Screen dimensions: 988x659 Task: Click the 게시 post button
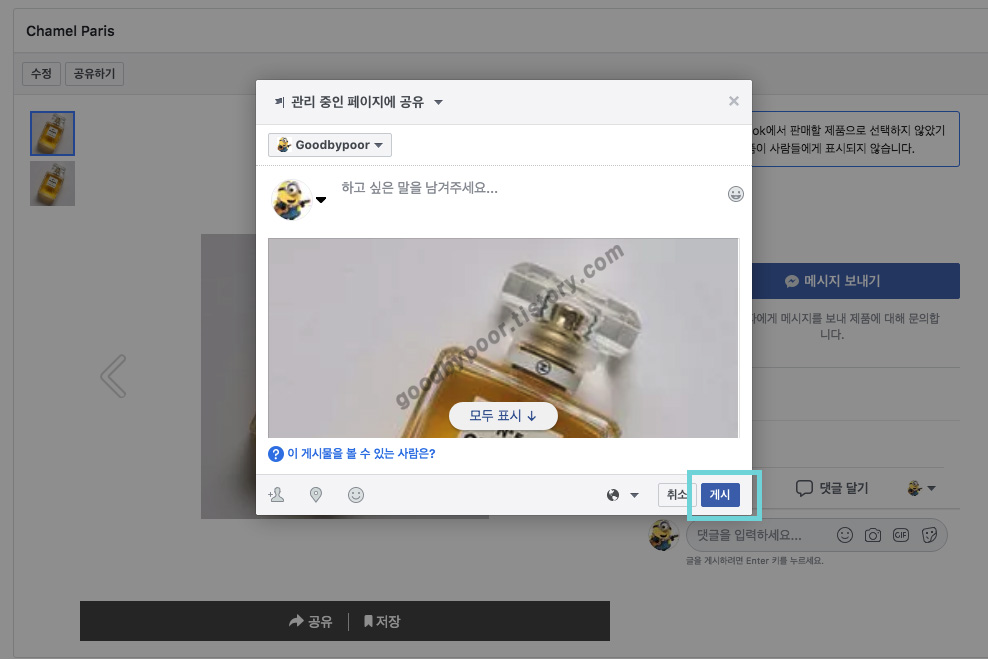[720, 495]
